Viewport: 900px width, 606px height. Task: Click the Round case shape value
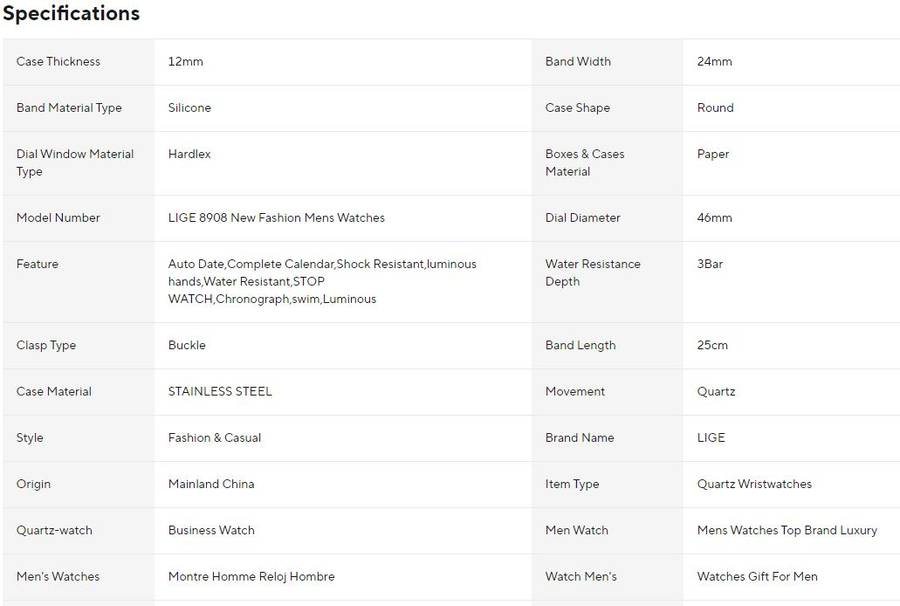pos(715,108)
